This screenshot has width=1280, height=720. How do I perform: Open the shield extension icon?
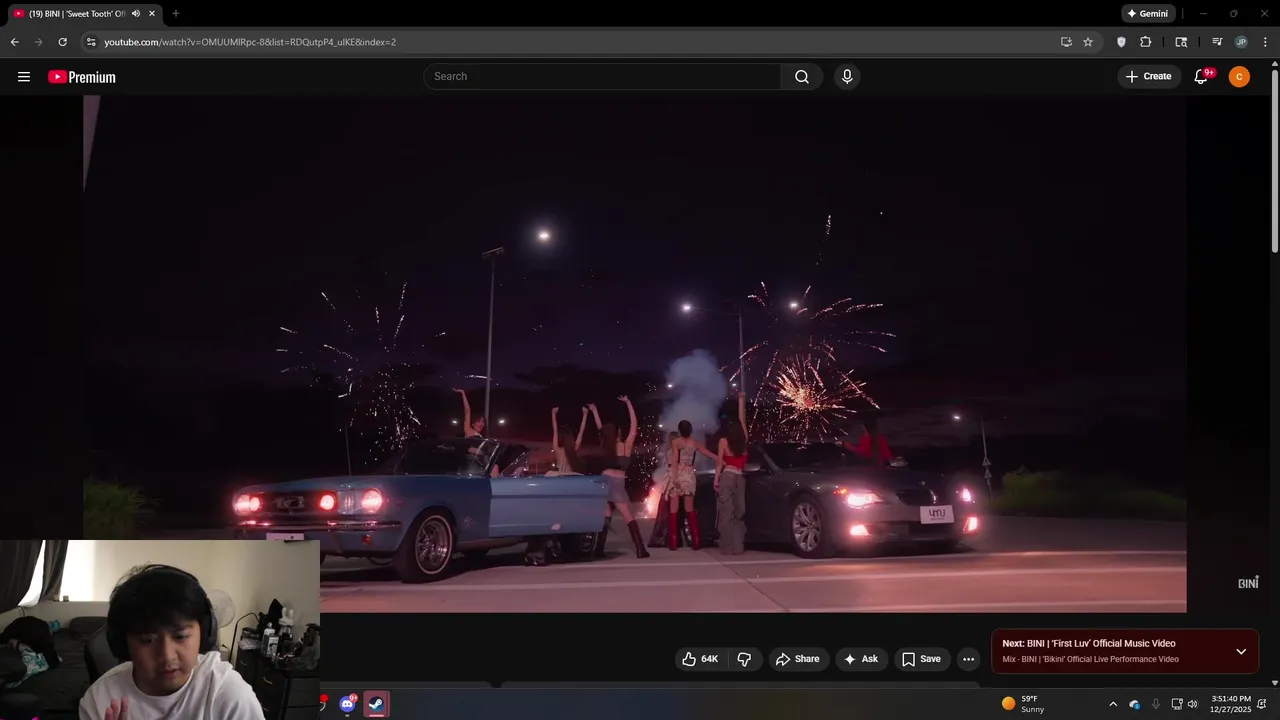[x=1121, y=42]
